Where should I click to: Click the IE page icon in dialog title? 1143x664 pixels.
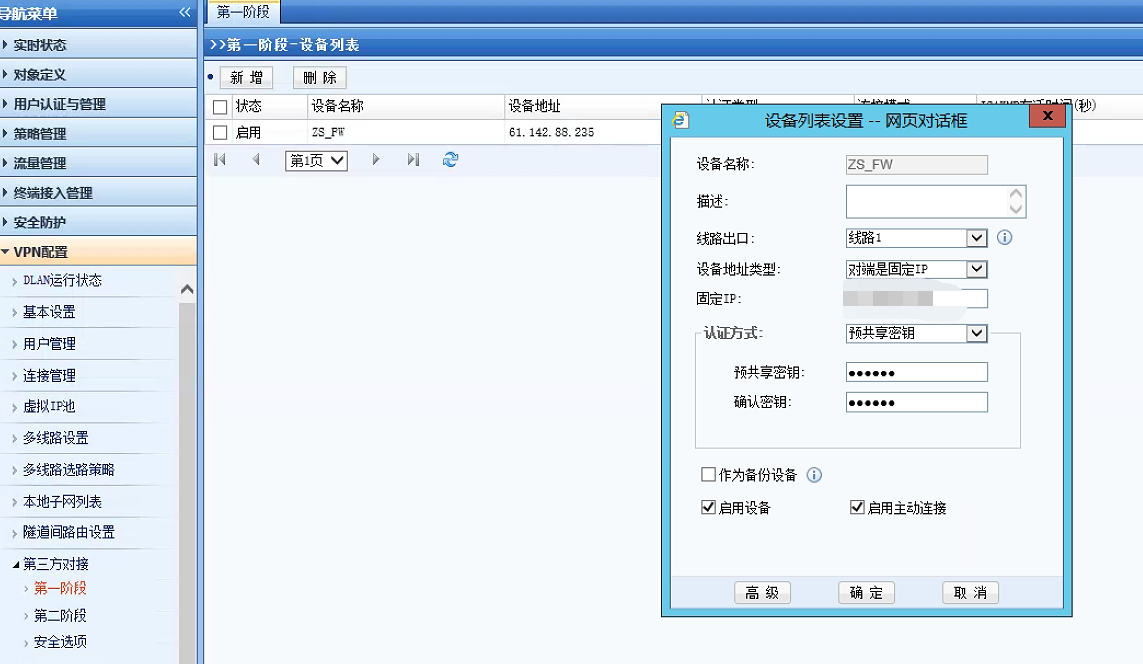click(681, 120)
